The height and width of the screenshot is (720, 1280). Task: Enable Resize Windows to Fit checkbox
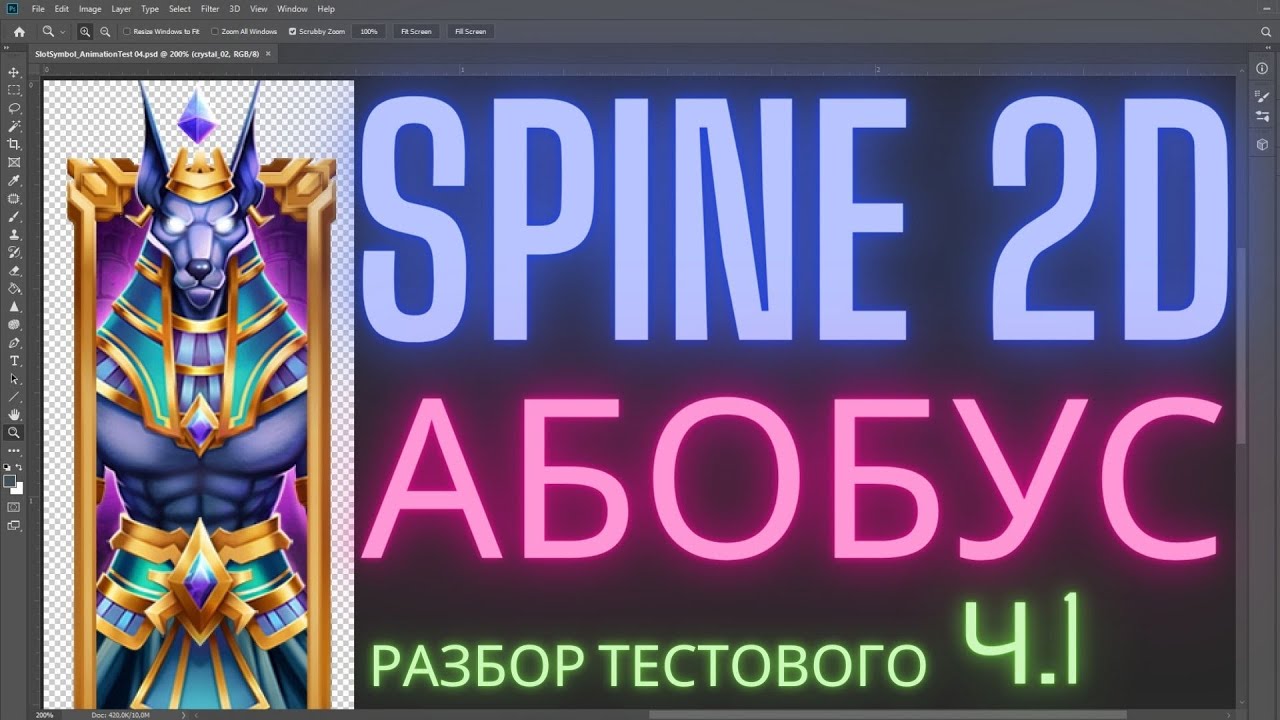tap(126, 32)
